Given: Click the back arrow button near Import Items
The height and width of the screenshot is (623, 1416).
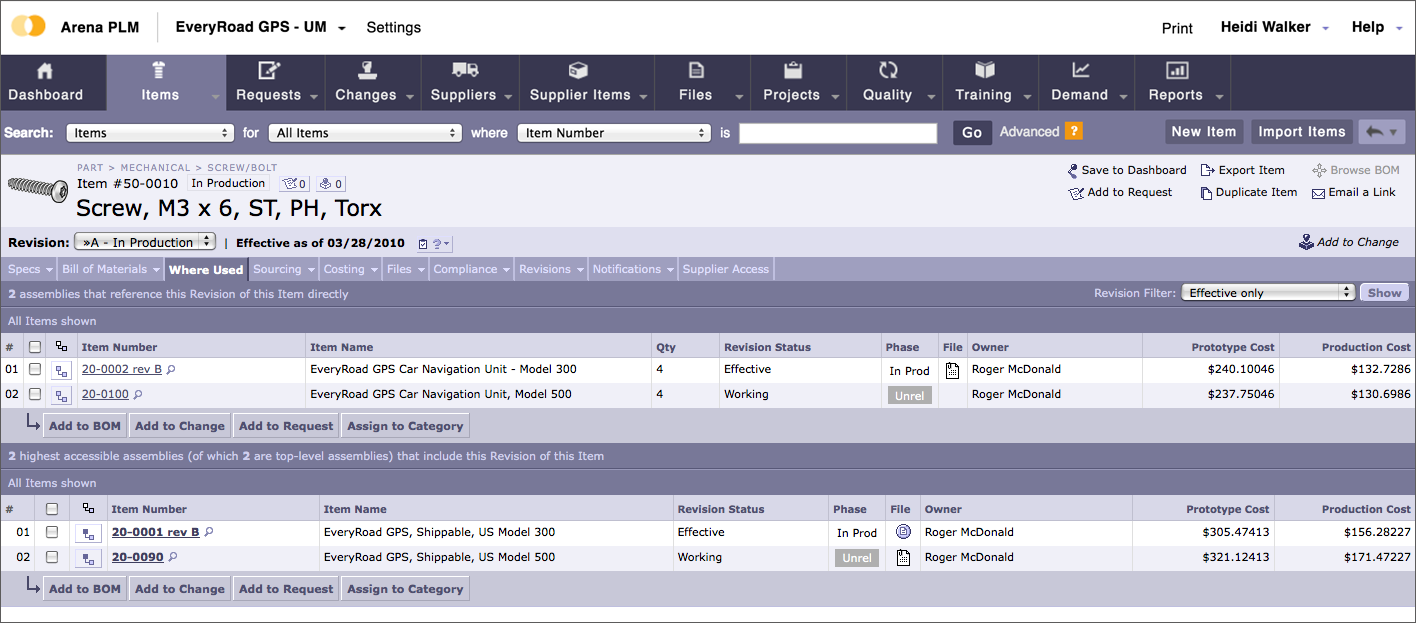Looking at the screenshot, I should click(x=1380, y=132).
